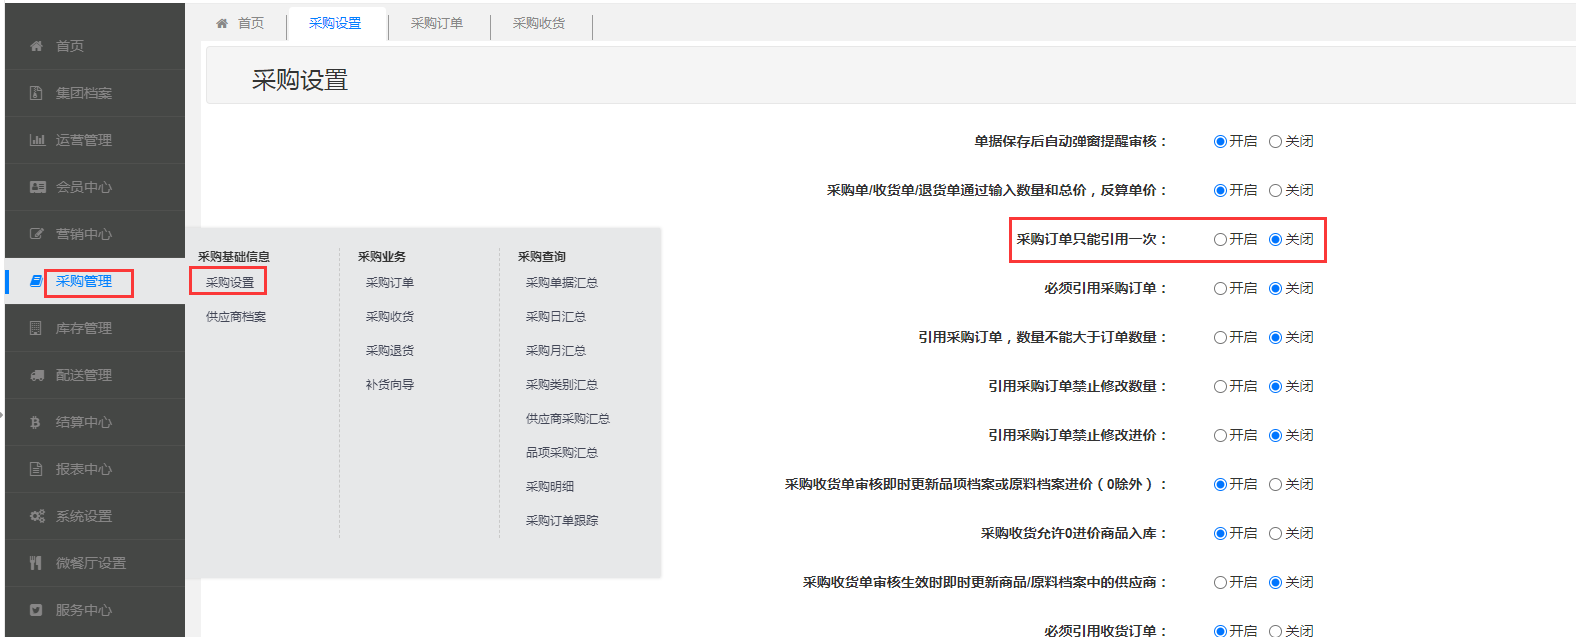
Task: Click the 微餐厅设置 cutlery icon
Action: [x=37, y=563]
